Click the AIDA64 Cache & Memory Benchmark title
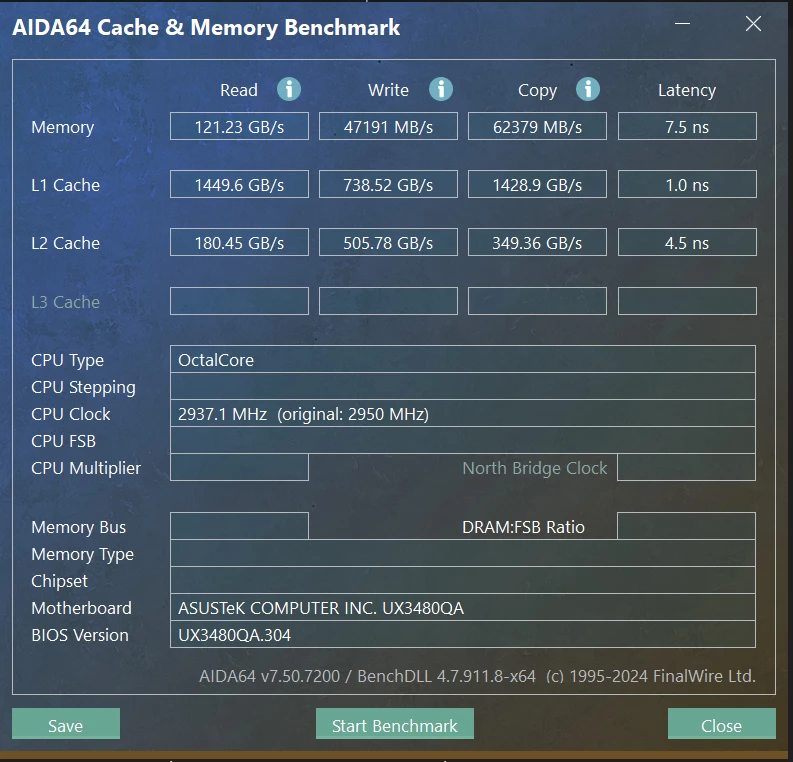Image resolution: width=793 pixels, height=762 pixels. point(206,28)
